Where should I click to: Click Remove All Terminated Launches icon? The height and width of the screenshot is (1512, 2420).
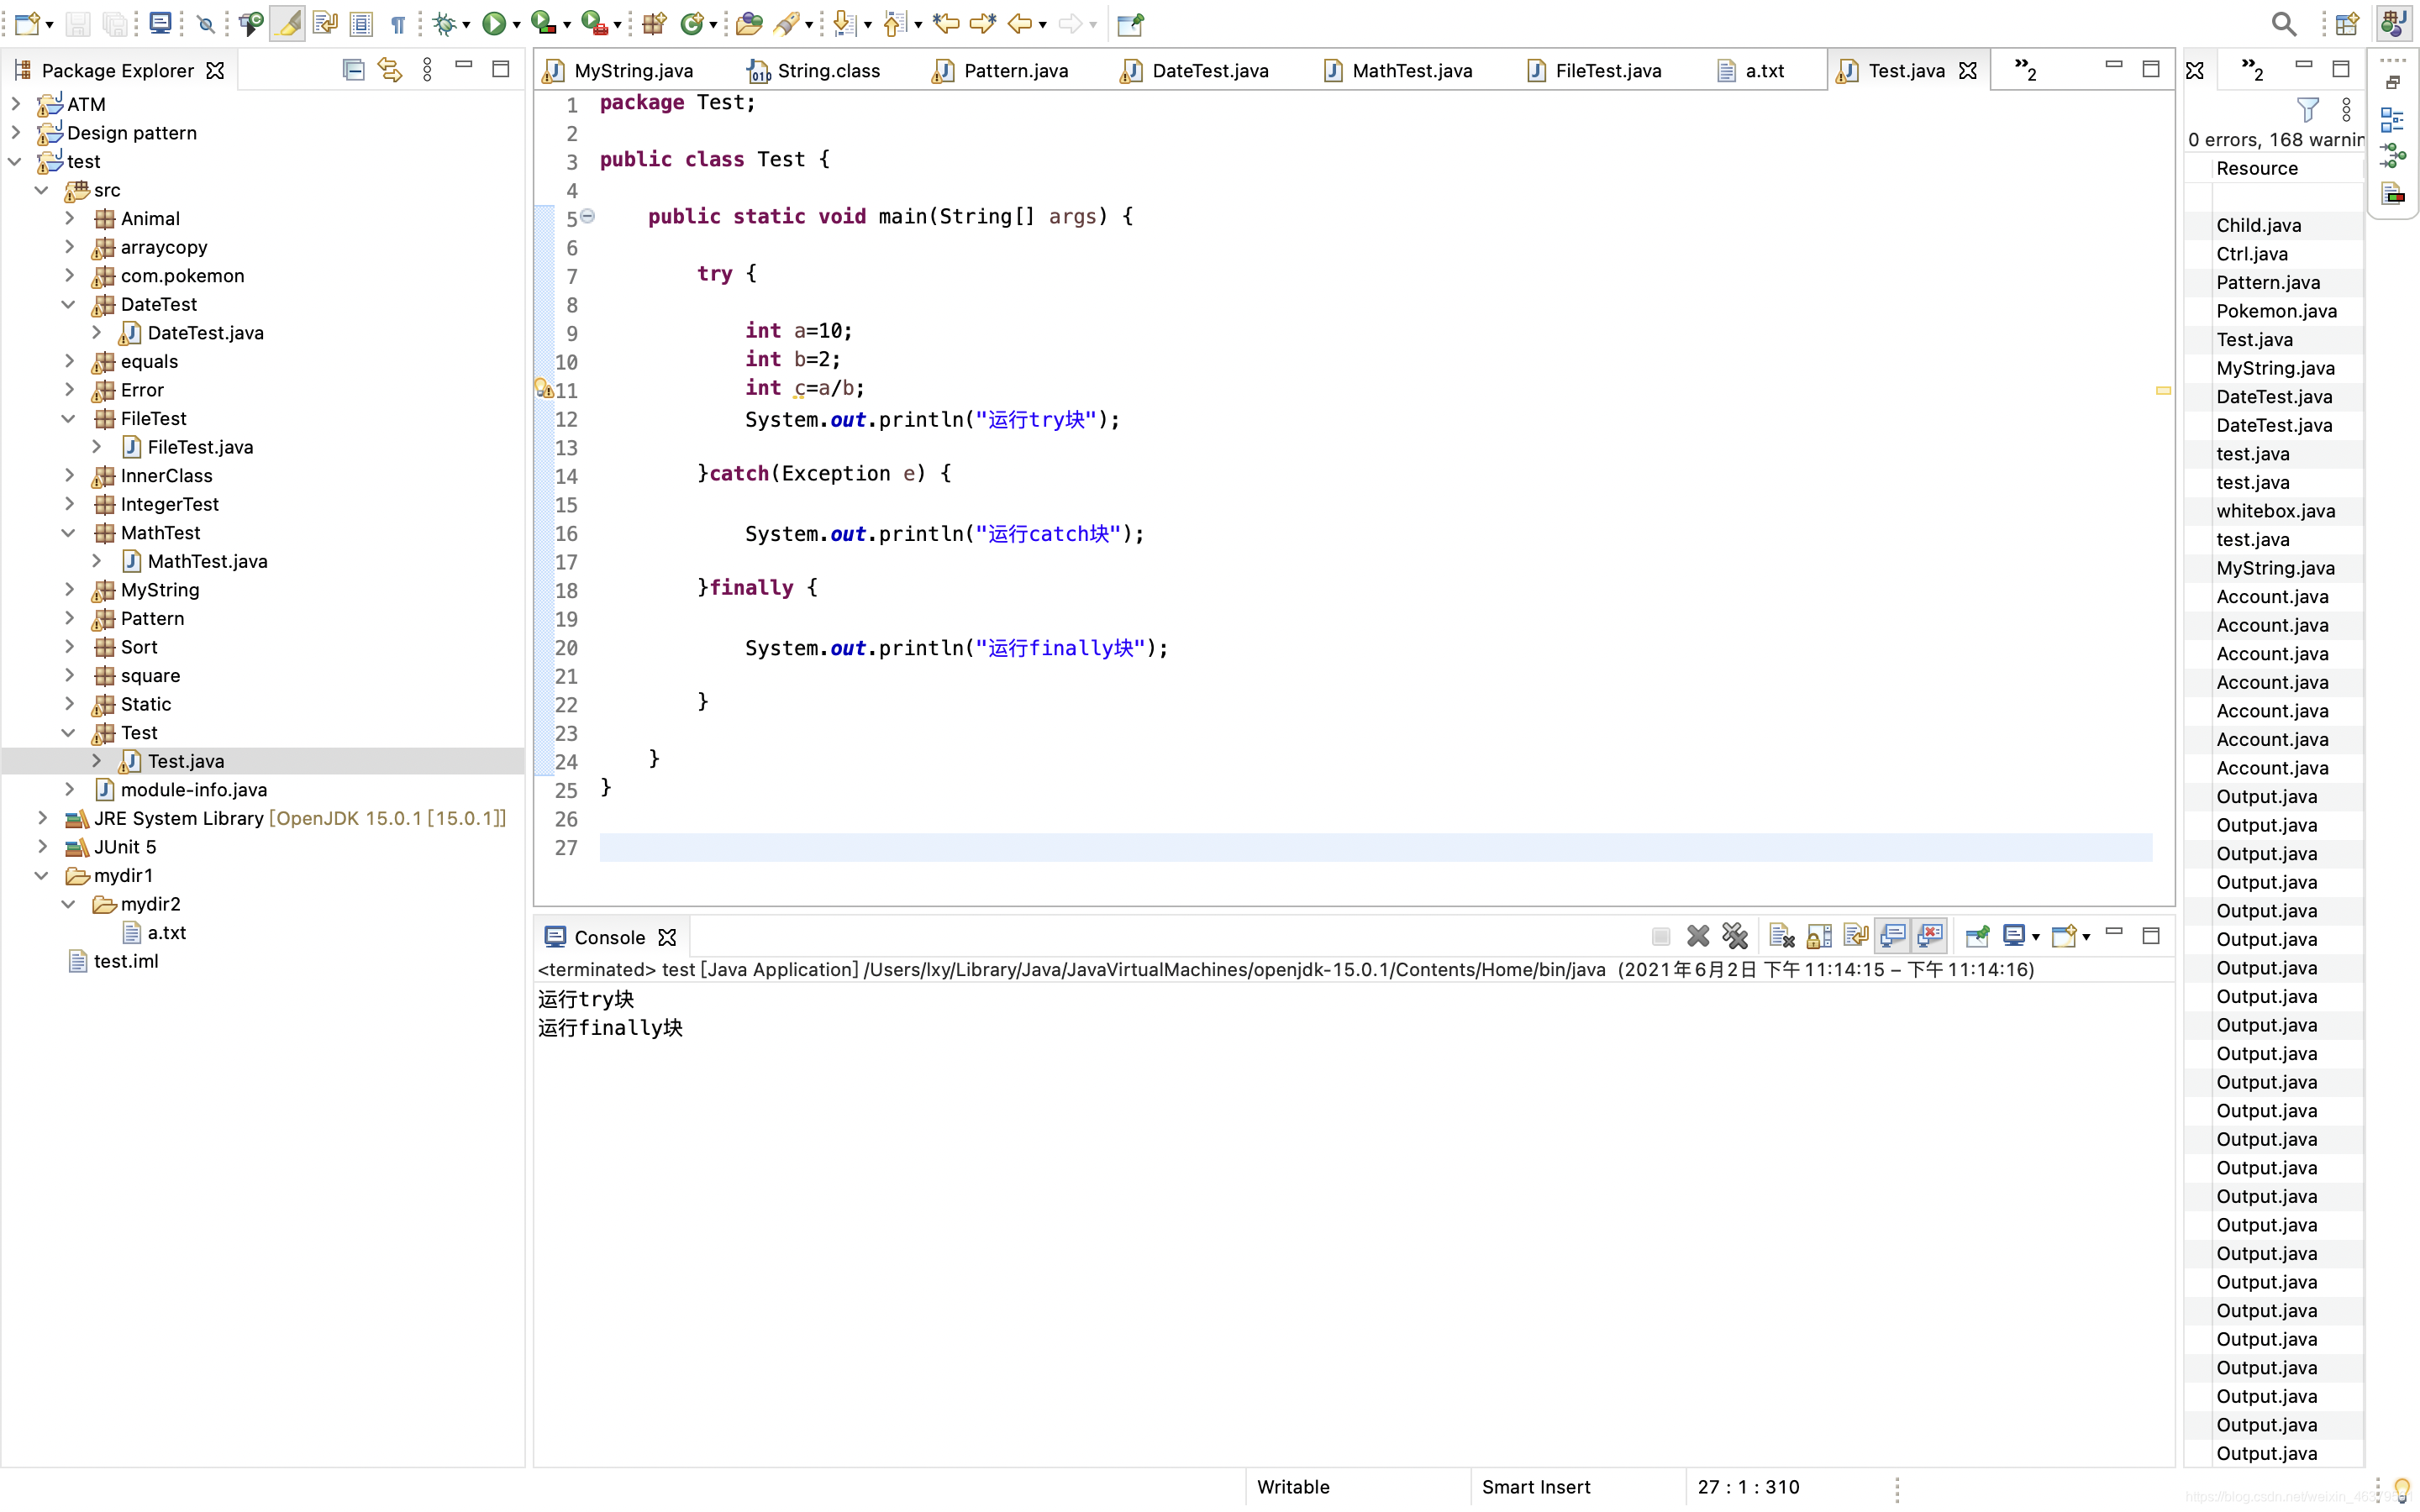coord(1735,936)
